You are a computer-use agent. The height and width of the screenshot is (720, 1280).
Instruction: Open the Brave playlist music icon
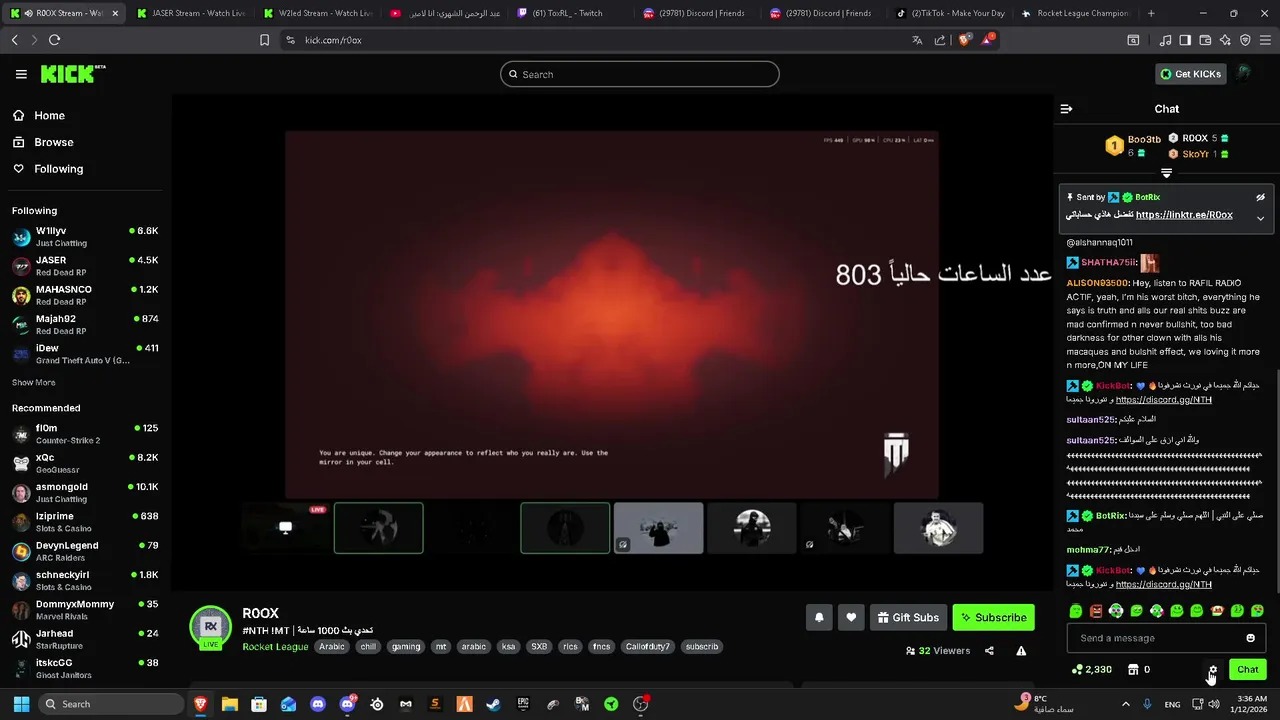tap(1165, 40)
